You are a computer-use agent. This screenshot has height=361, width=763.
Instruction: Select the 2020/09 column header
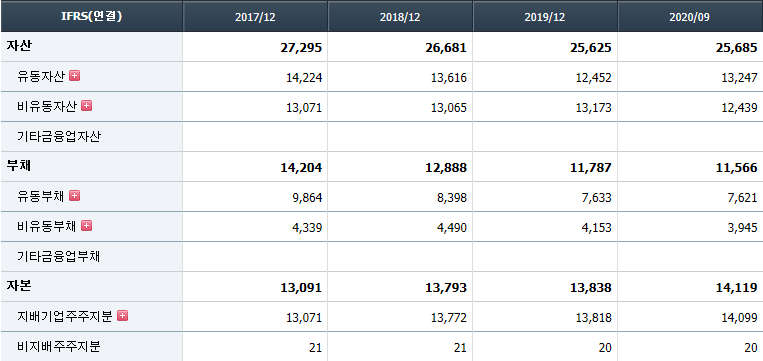pyautogui.click(x=690, y=16)
